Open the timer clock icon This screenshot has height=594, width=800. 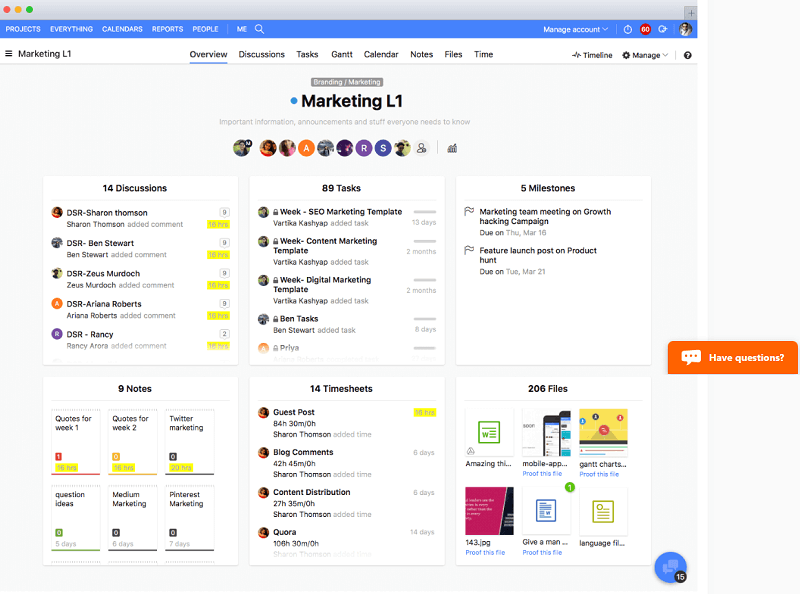[x=628, y=30]
